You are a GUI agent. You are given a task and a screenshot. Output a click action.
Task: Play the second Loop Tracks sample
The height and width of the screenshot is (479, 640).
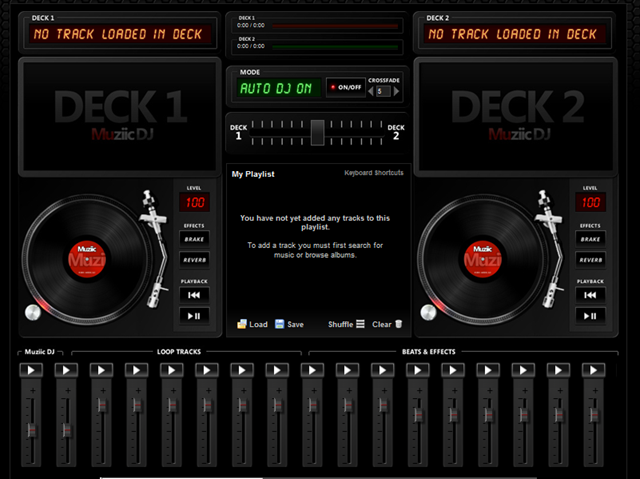pos(136,370)
